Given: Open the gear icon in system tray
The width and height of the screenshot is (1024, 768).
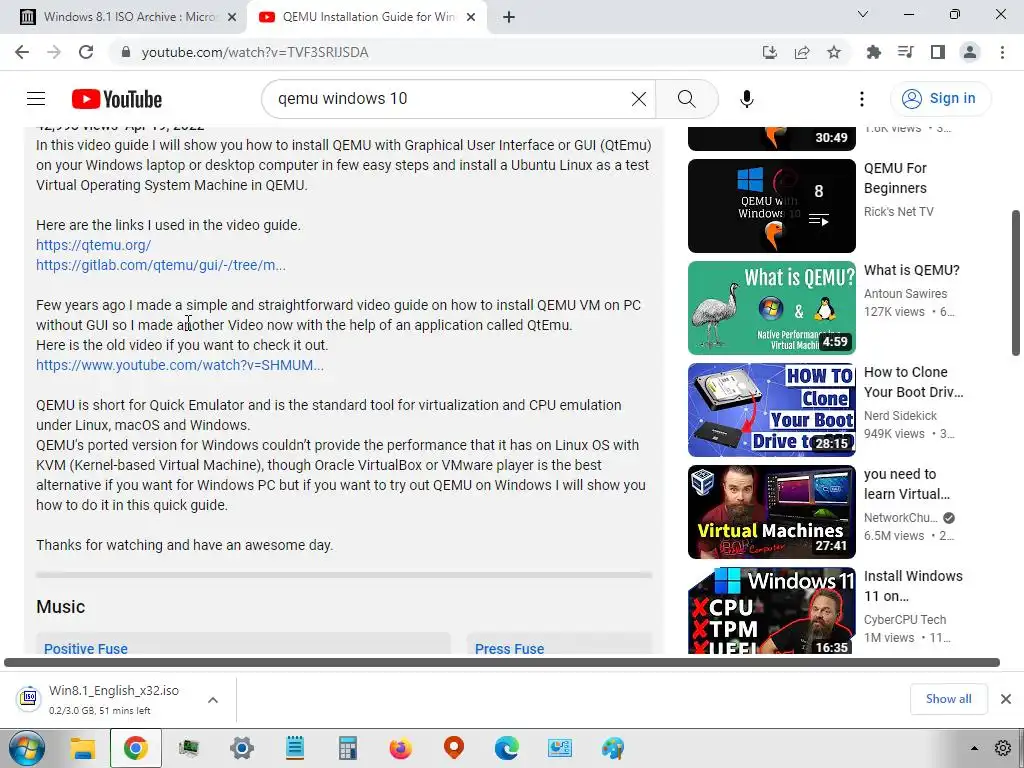Looking at the screenshot, I should (x=1003, y=748).
